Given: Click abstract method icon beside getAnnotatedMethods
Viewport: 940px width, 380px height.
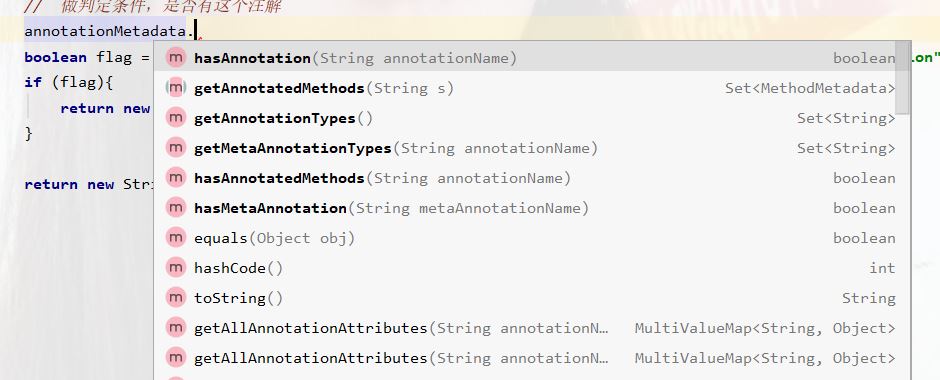Looking at the screenshot, I should click(176, 88).
